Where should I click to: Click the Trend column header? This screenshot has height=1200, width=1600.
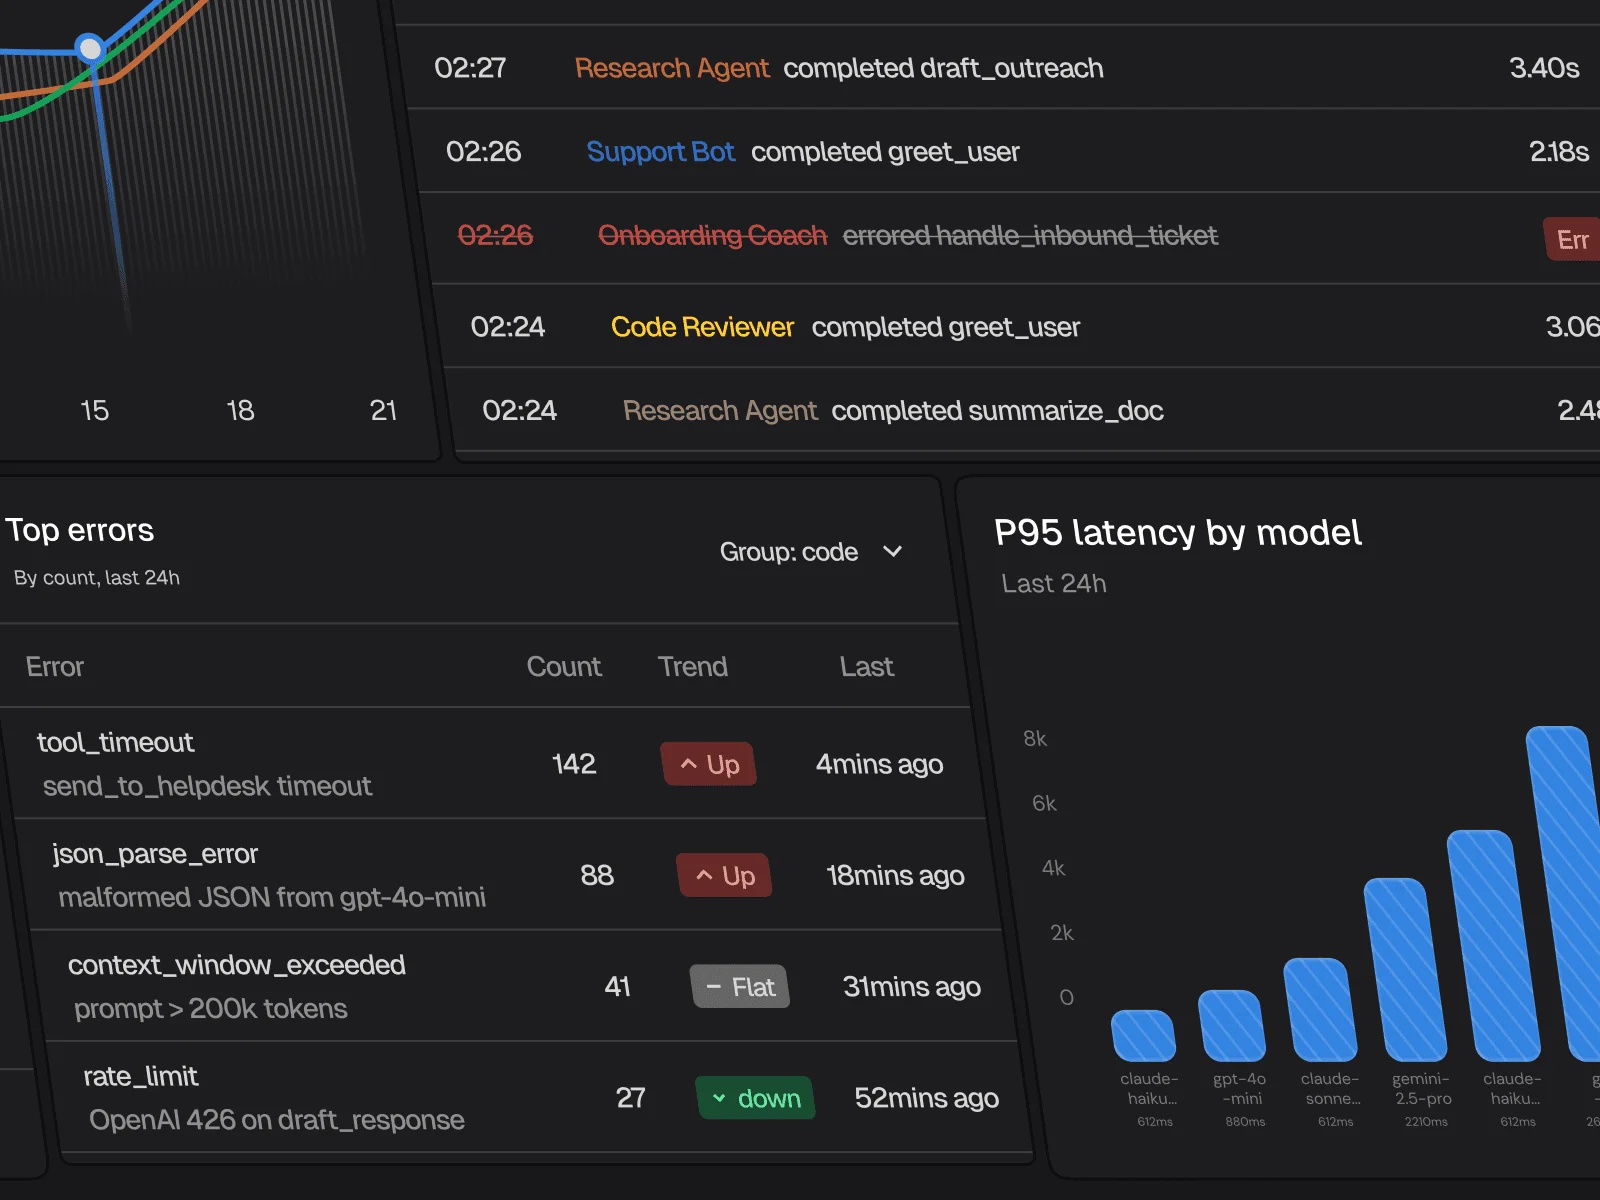pyautogui.click(x=693, y=667)
